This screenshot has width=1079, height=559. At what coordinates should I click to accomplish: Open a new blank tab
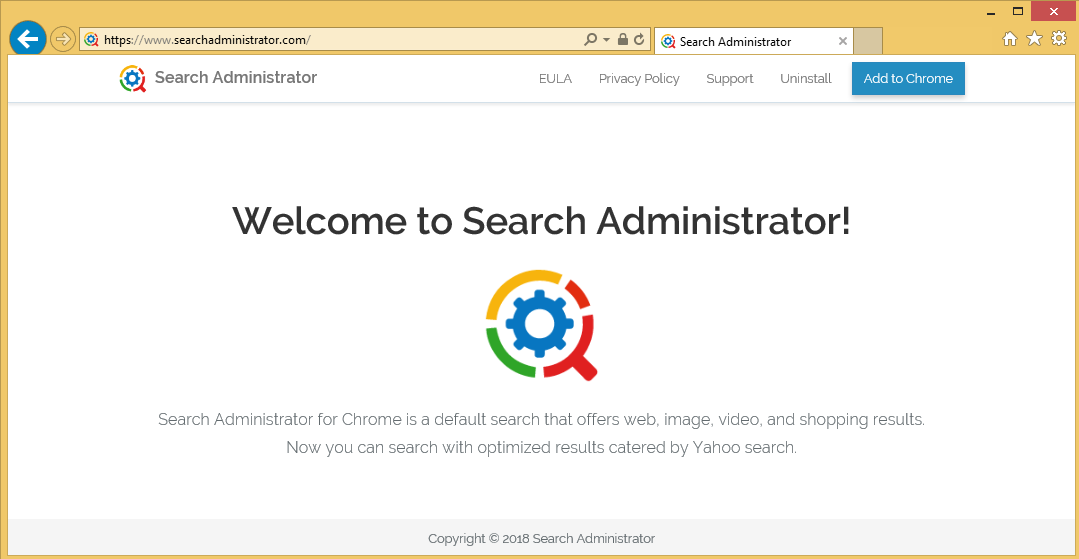[x=868, y=41]
